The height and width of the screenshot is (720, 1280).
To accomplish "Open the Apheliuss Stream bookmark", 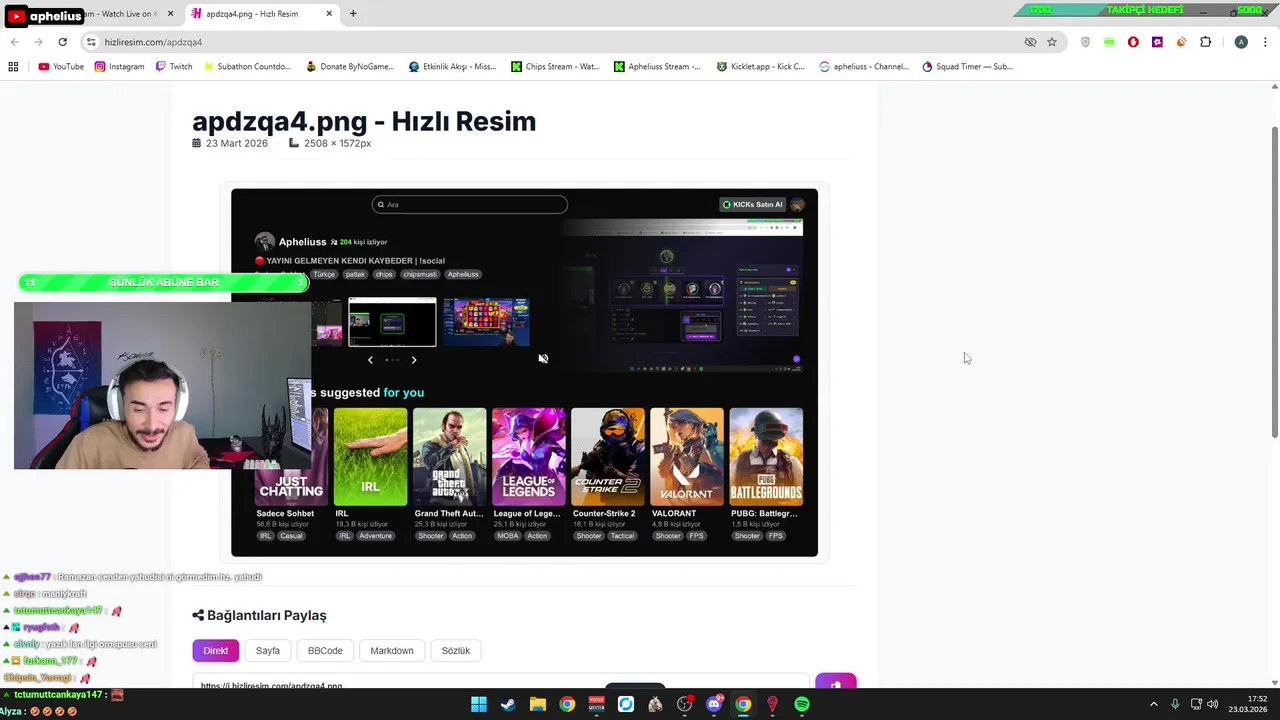I will tap(657, 67).
